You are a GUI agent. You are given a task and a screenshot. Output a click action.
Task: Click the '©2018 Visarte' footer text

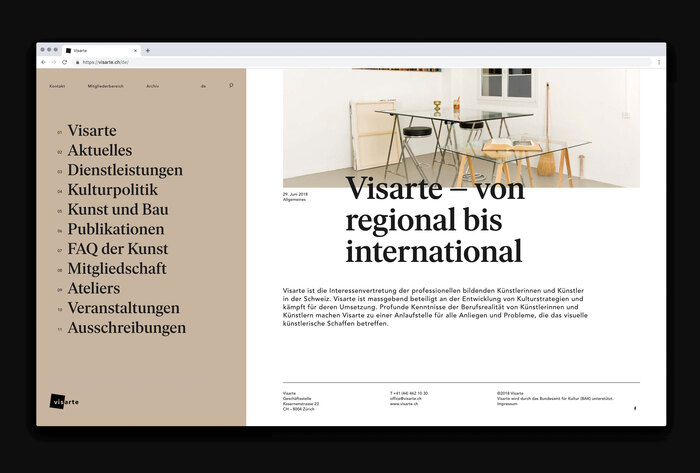pos(510,394)
